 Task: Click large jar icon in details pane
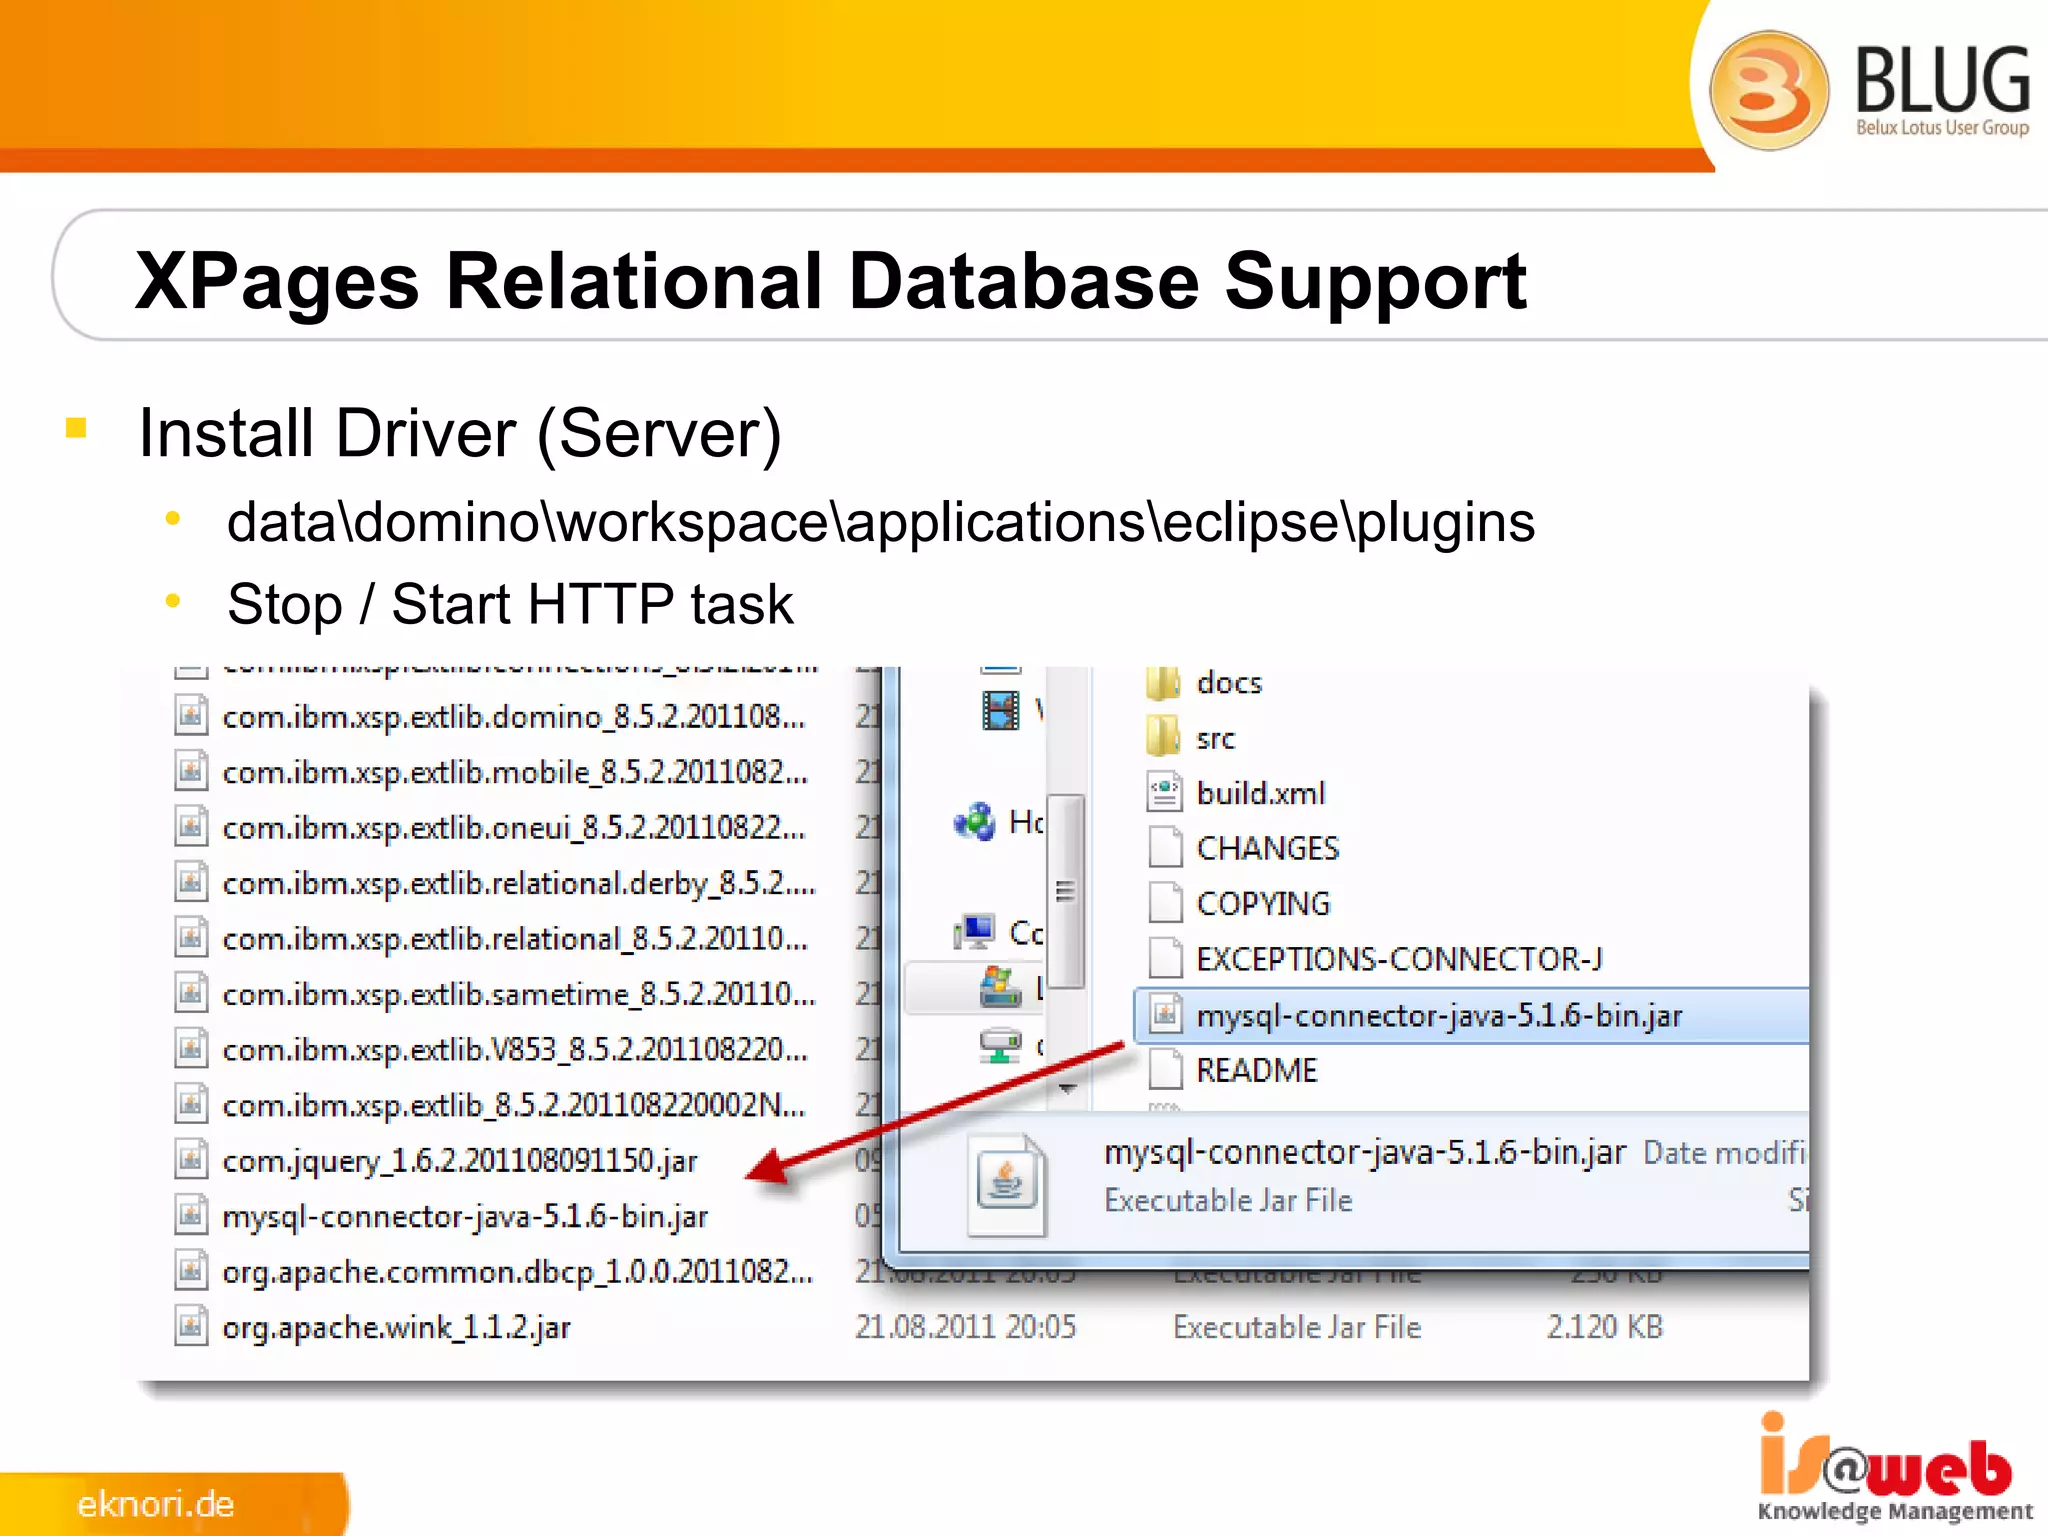pyautogui.click(x=1007, y=1183)
